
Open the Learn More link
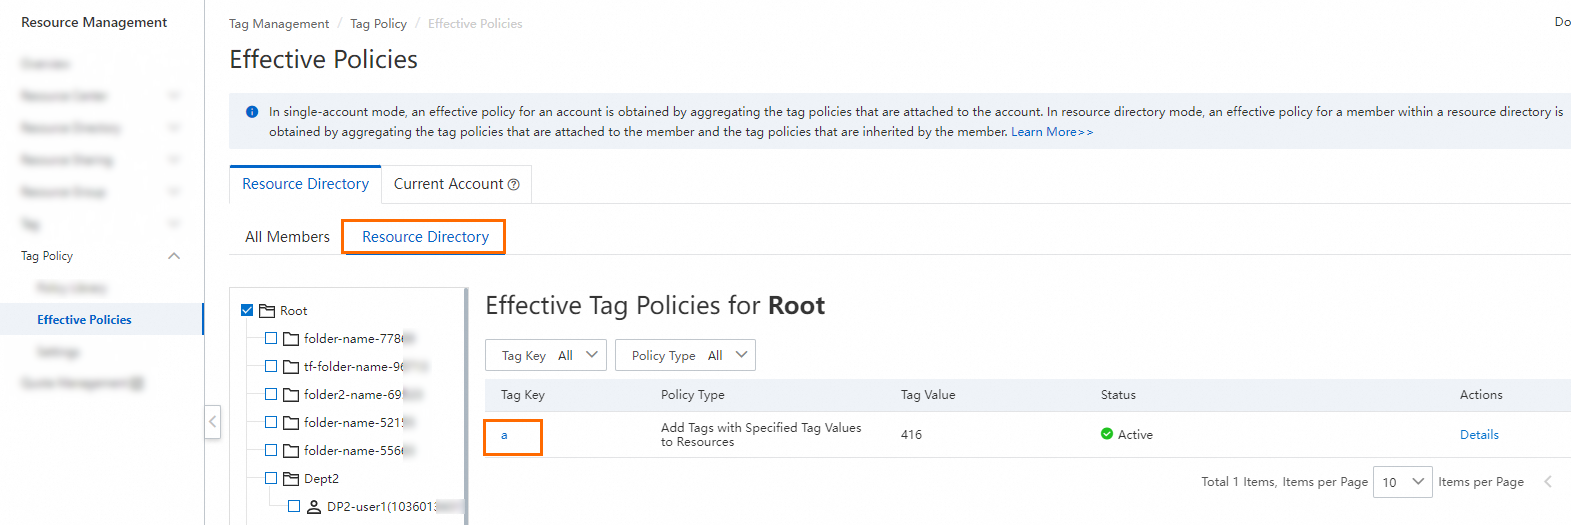click(x=1051, y=132)
